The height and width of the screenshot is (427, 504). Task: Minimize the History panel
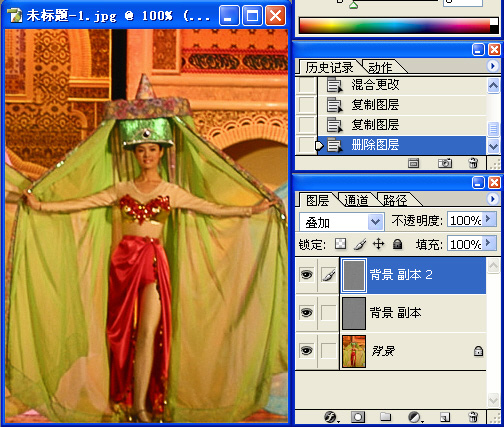click(478, 50)
